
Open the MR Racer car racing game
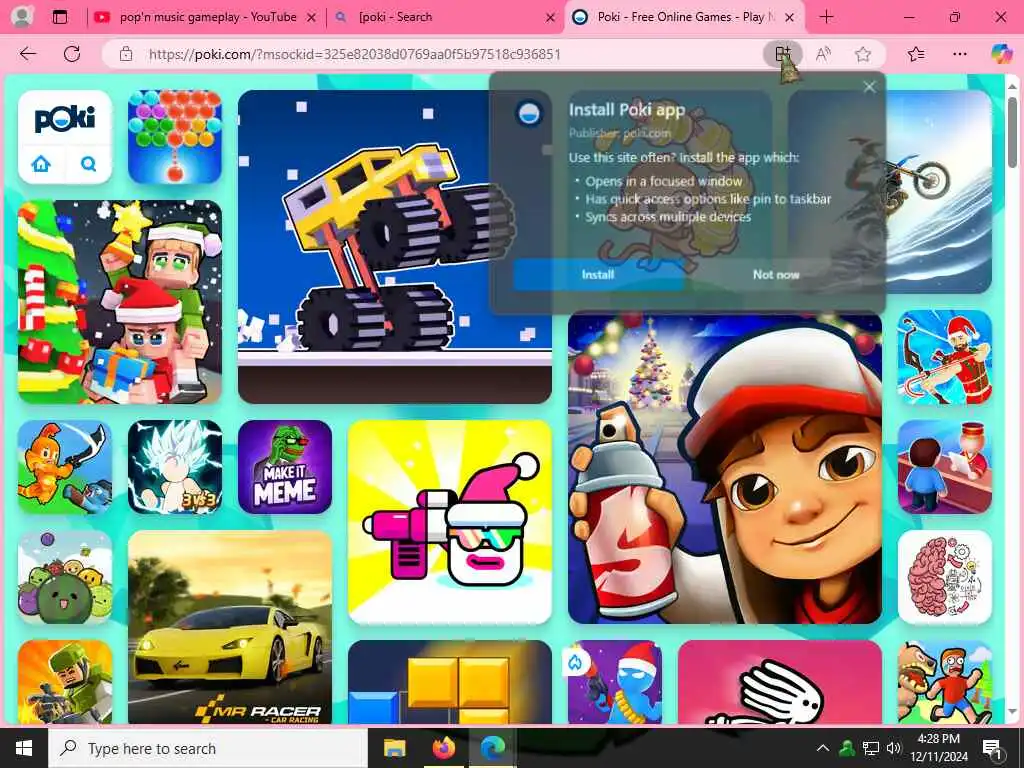230,627
